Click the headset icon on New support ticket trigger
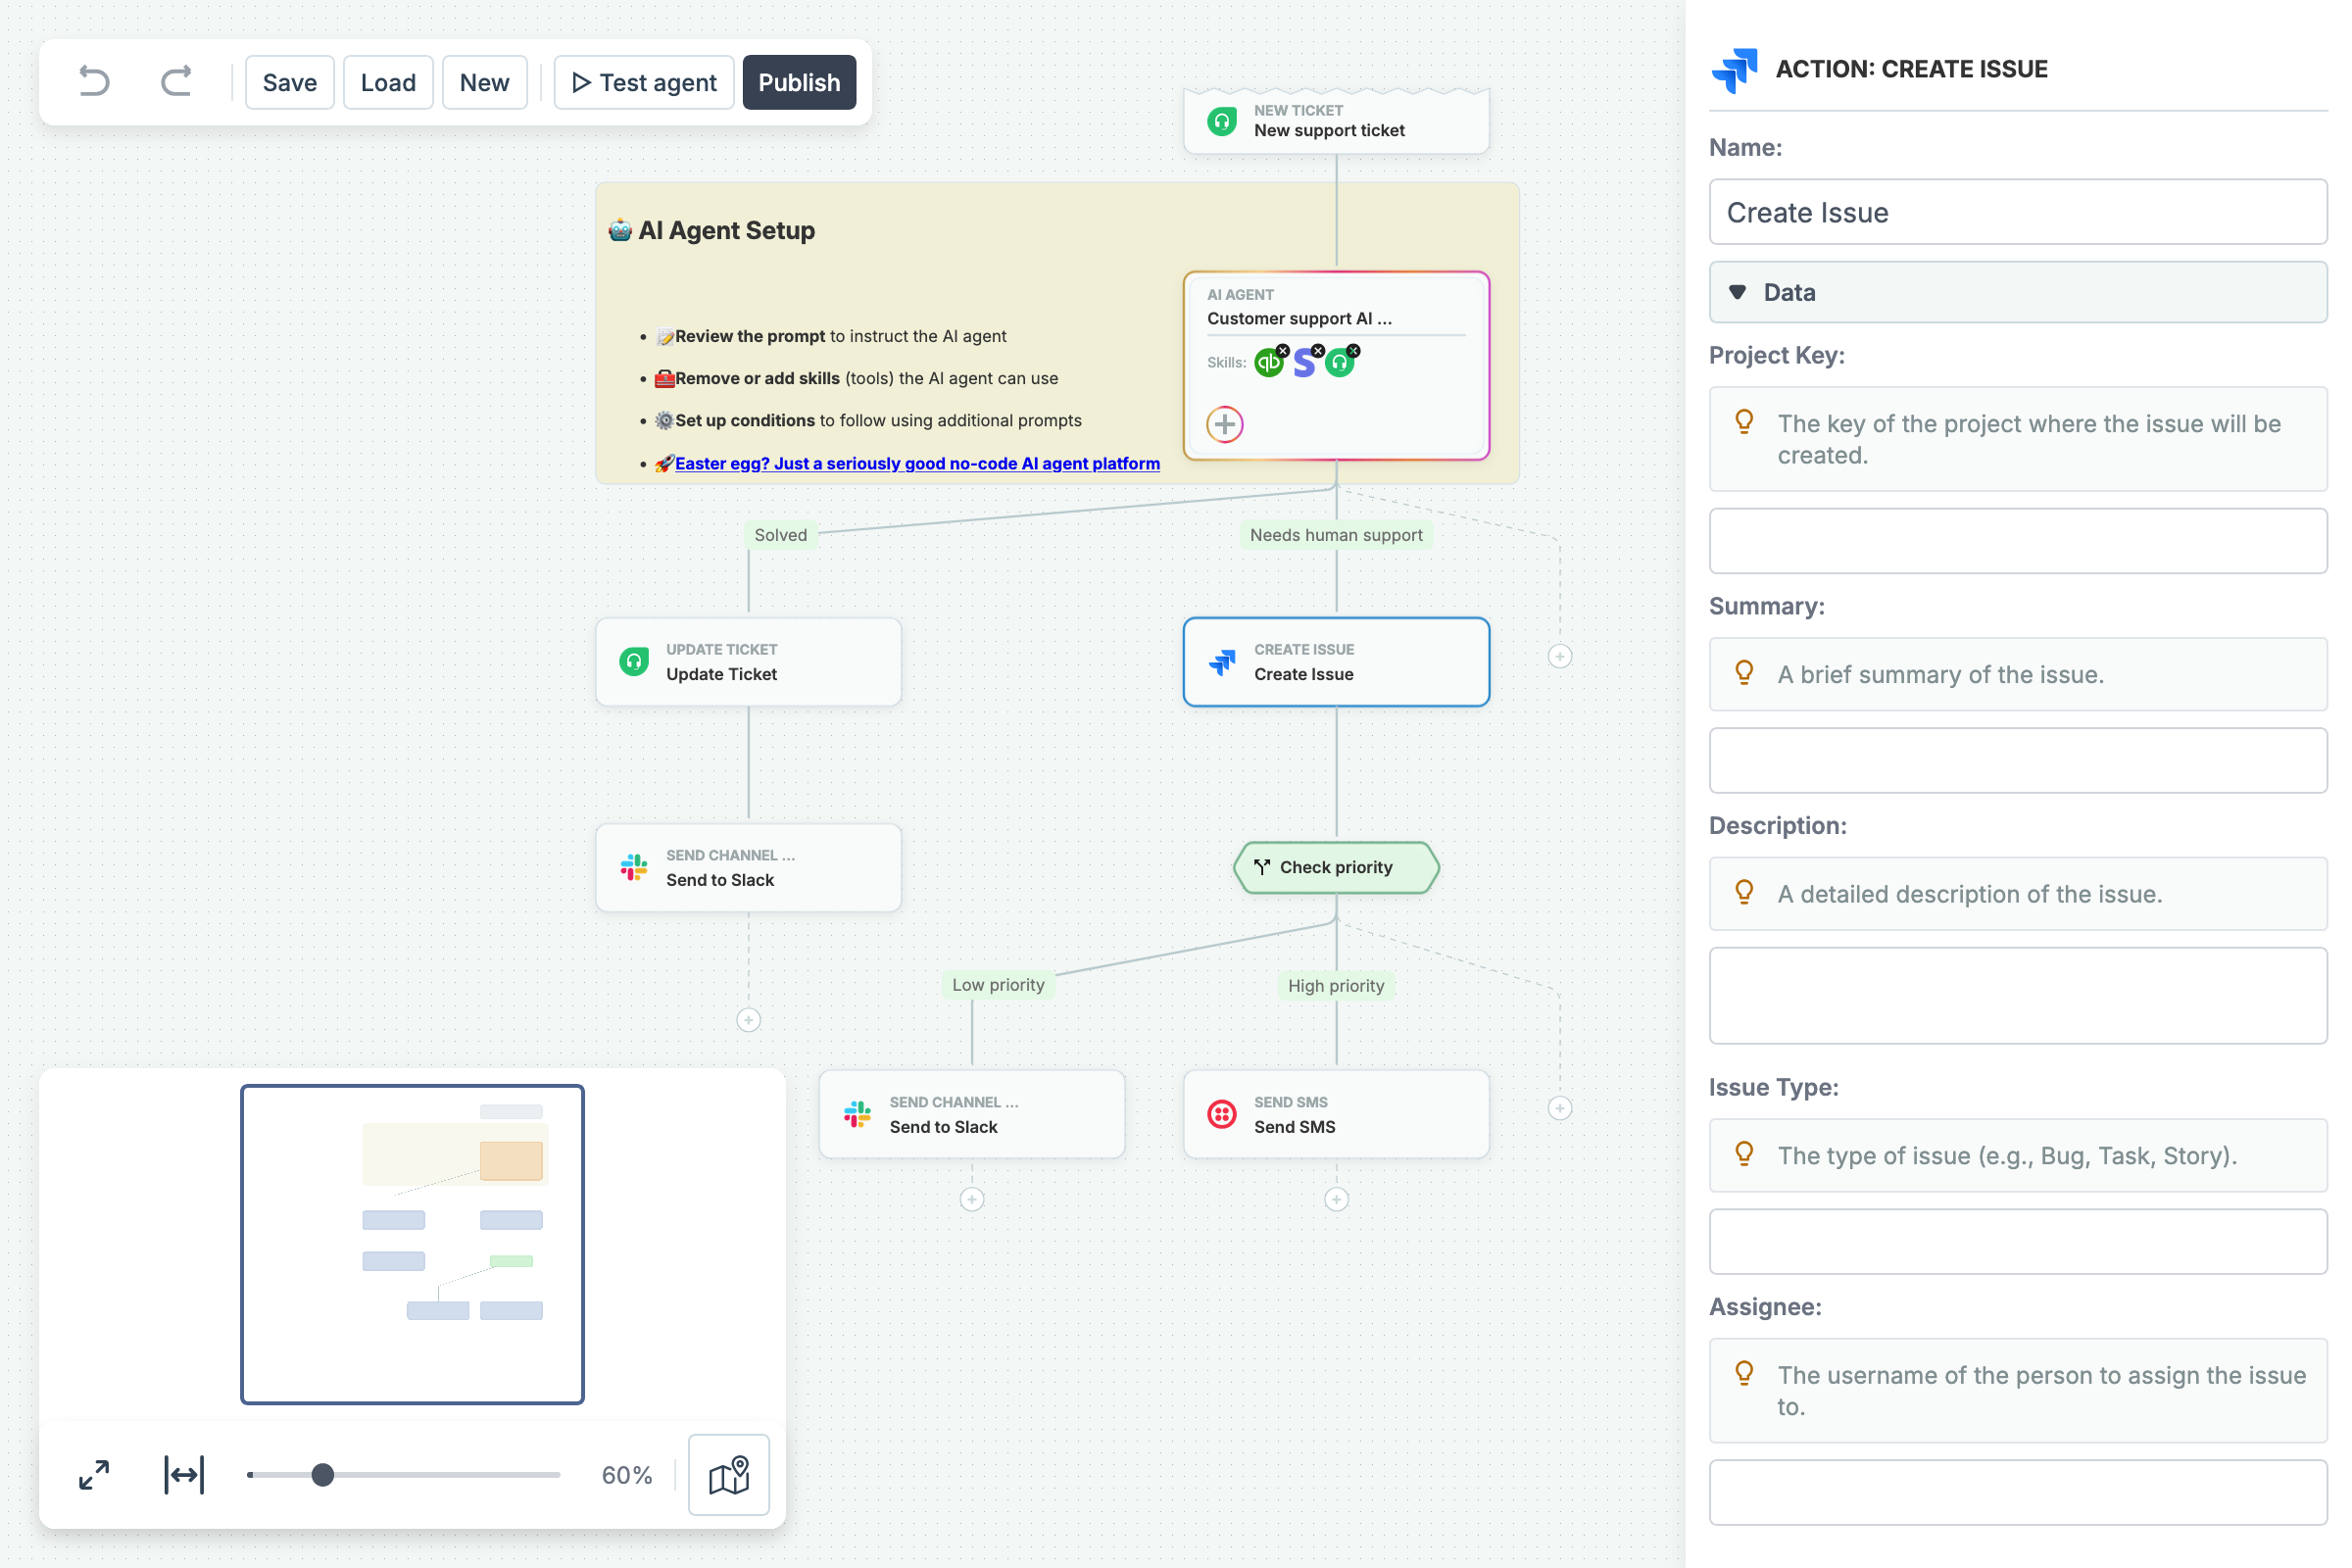The height and width of the screenshot is (1568, 2352). click(1220, 120)
